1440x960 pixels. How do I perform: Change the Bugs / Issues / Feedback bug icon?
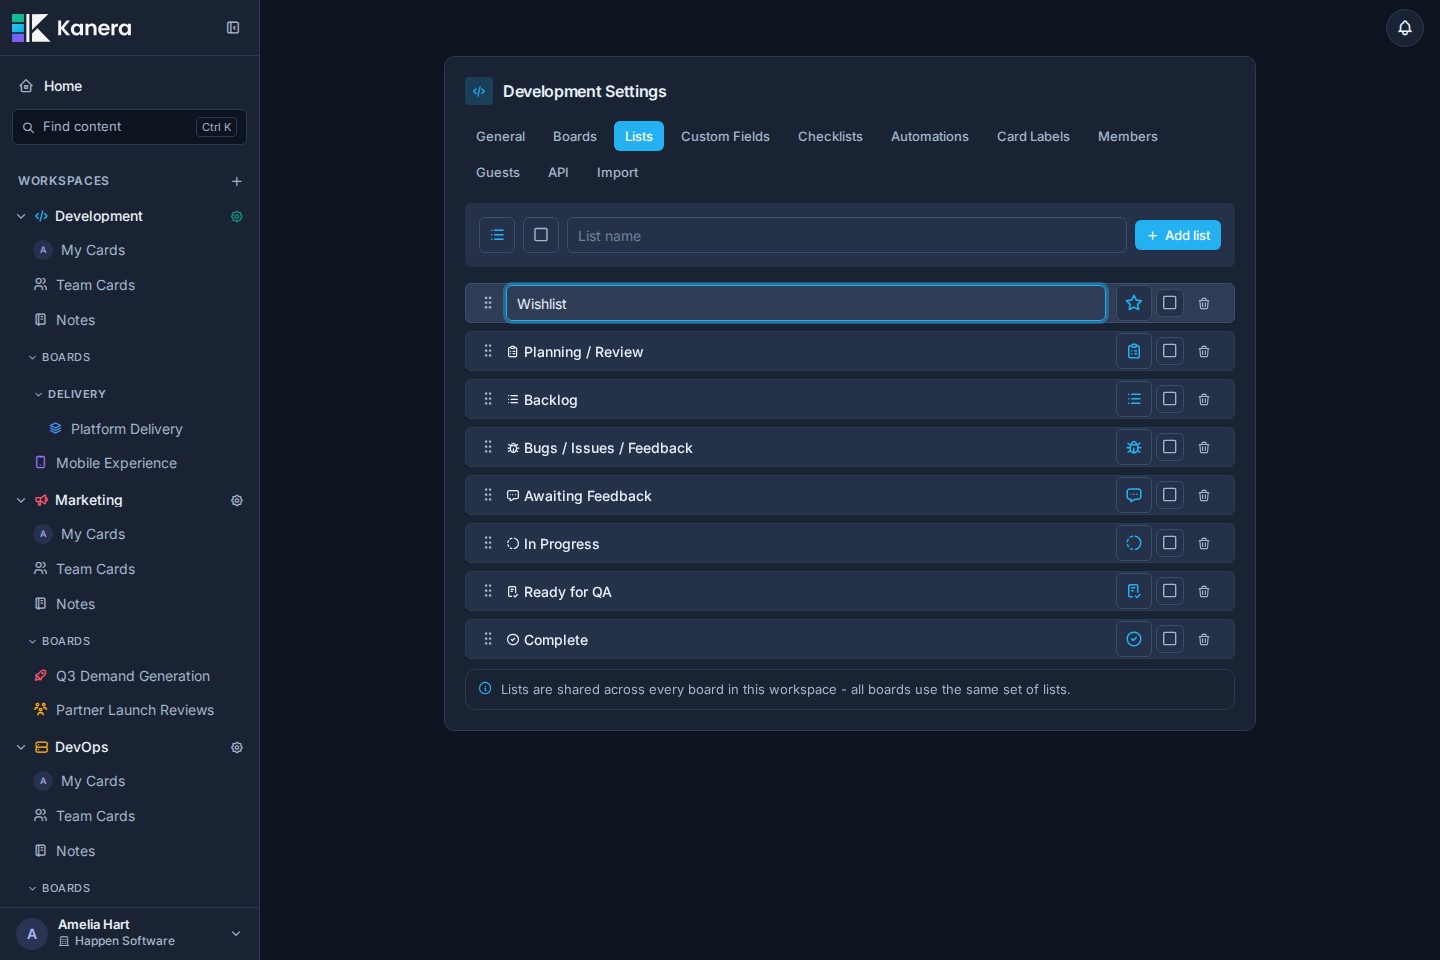pyautogui.click(x=1134, y=447)
